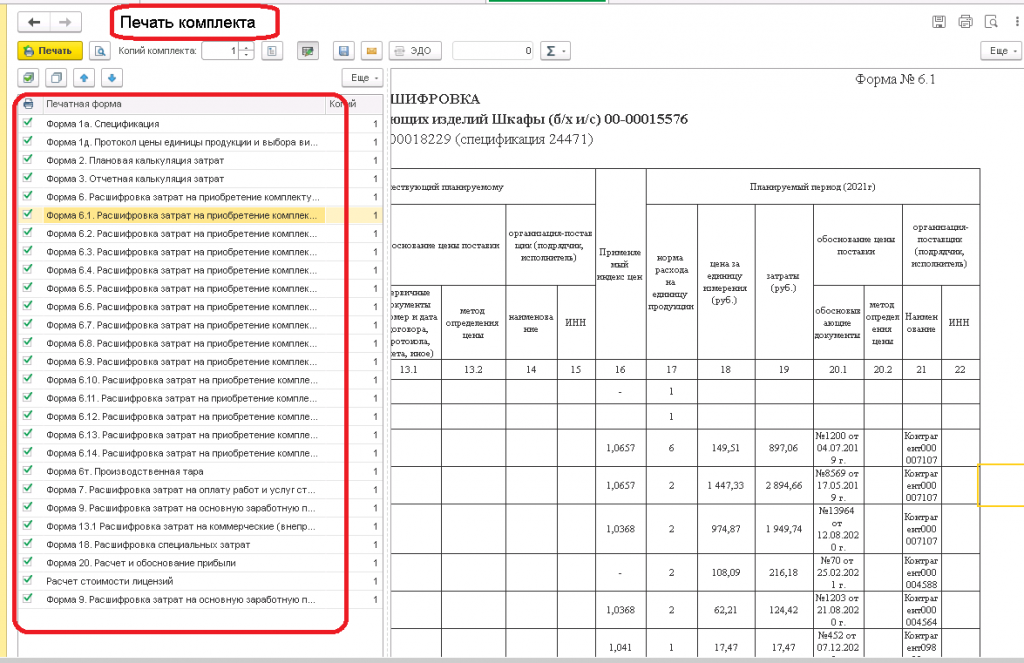Select Форма 2. Плановая калькуляция затрат row
1024x663 pixels.
click(x=135, y=160)
